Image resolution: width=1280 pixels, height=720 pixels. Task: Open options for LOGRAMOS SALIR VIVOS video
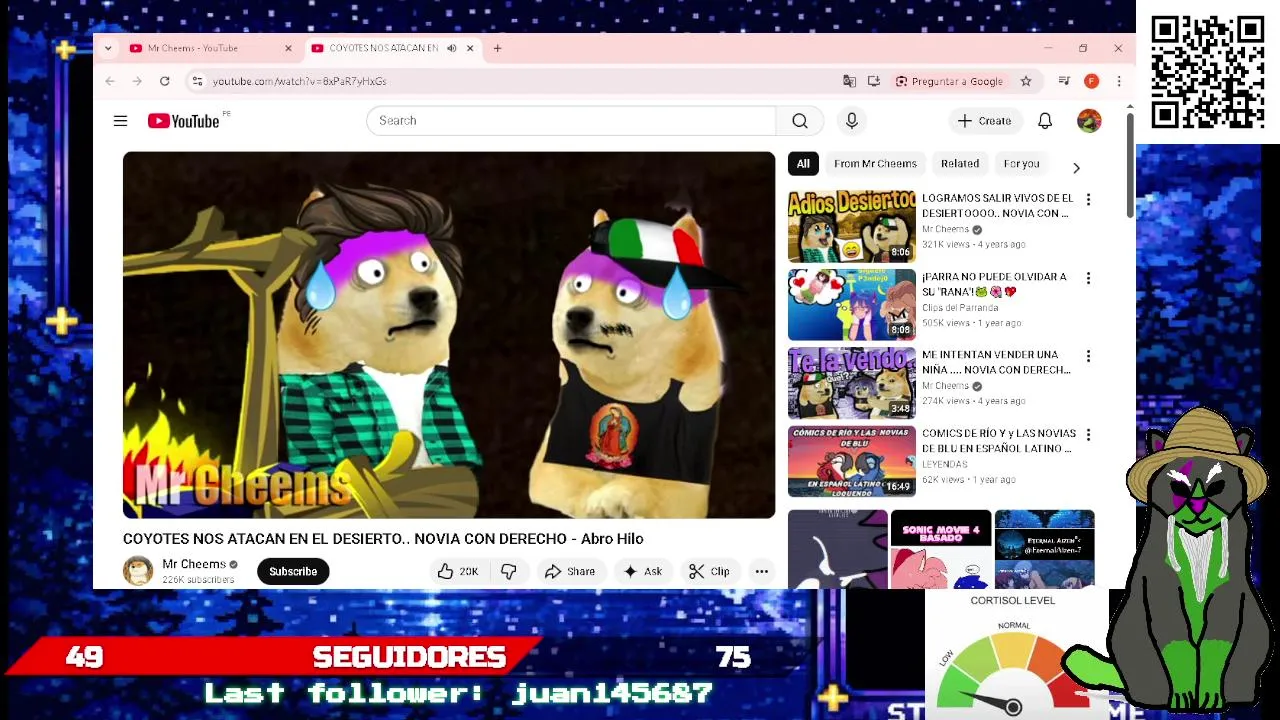pyautogui.click(x=1088, y=199)
